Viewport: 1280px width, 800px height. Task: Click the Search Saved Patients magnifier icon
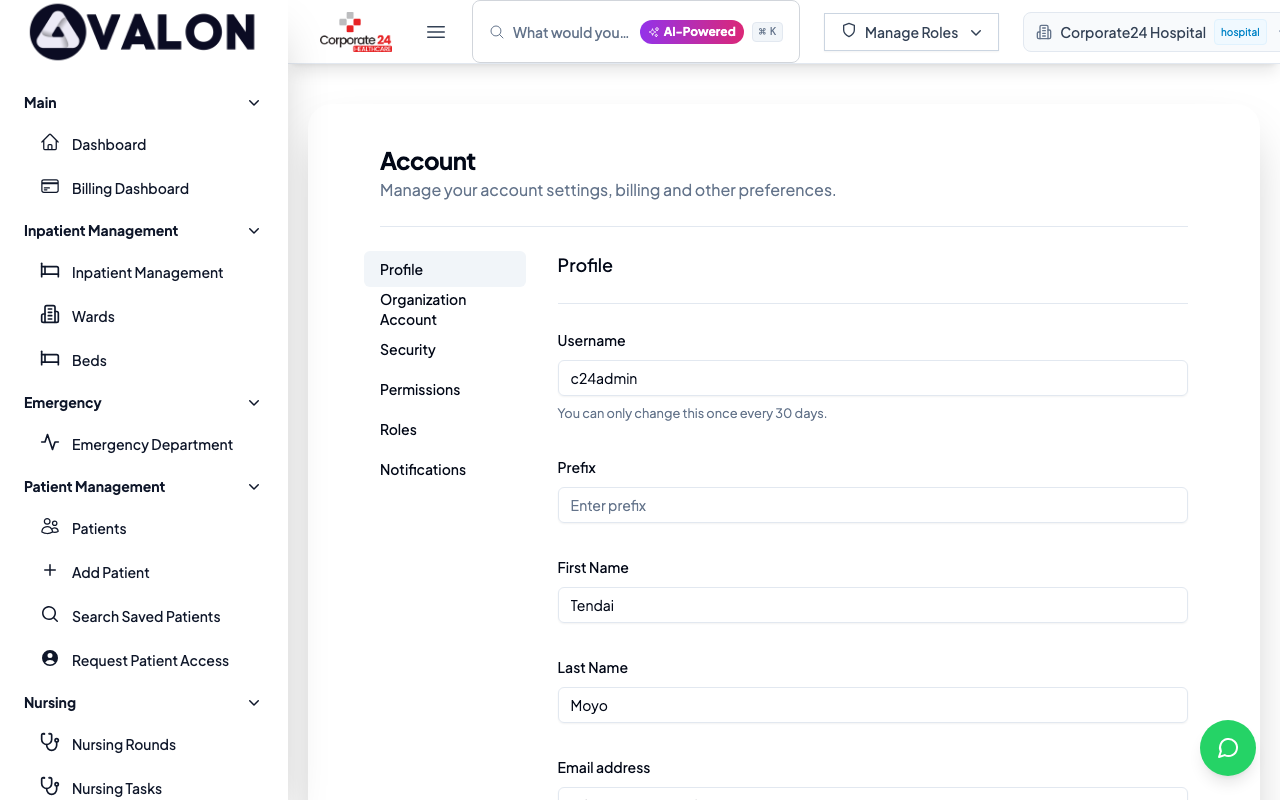tap(50, 615)
